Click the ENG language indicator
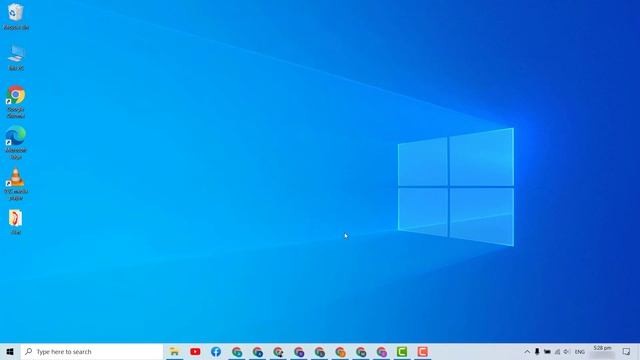 580,351
